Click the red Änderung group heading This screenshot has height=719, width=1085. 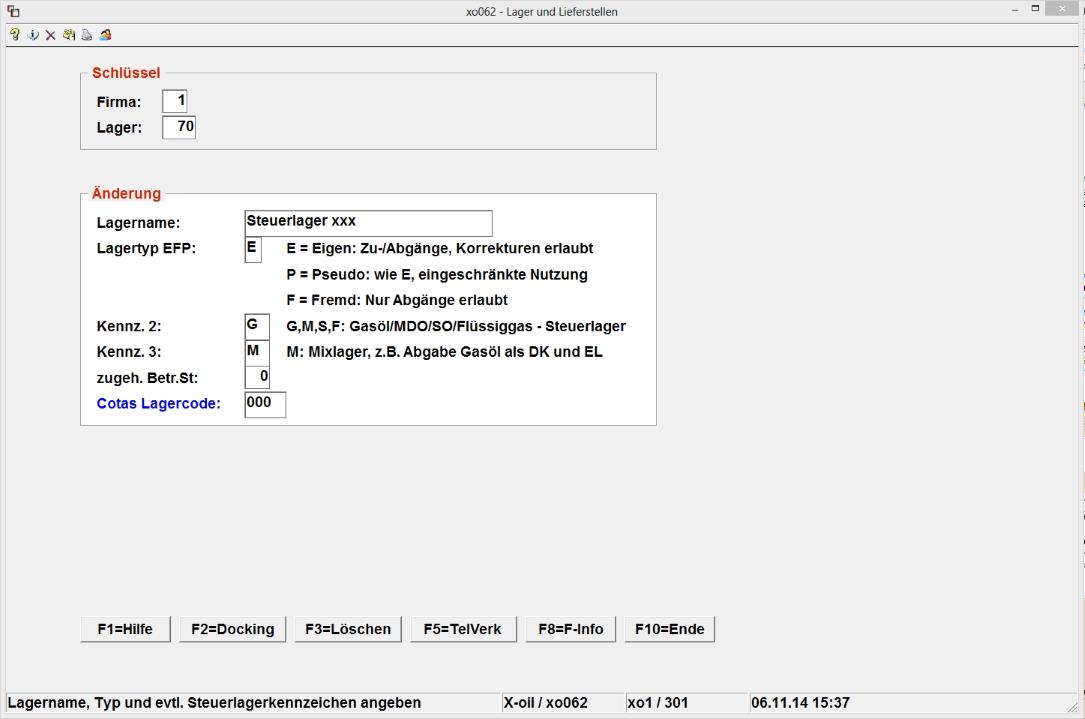[x=126, y=193]
